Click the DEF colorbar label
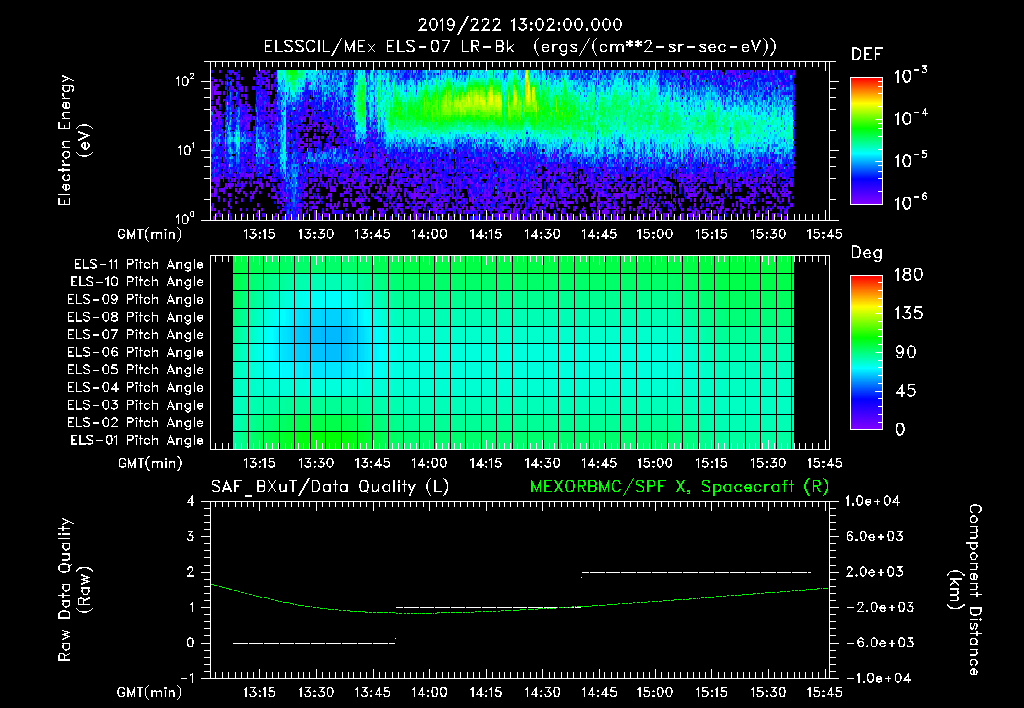Screen dimensions: 1024x708 tap(867, 54)
